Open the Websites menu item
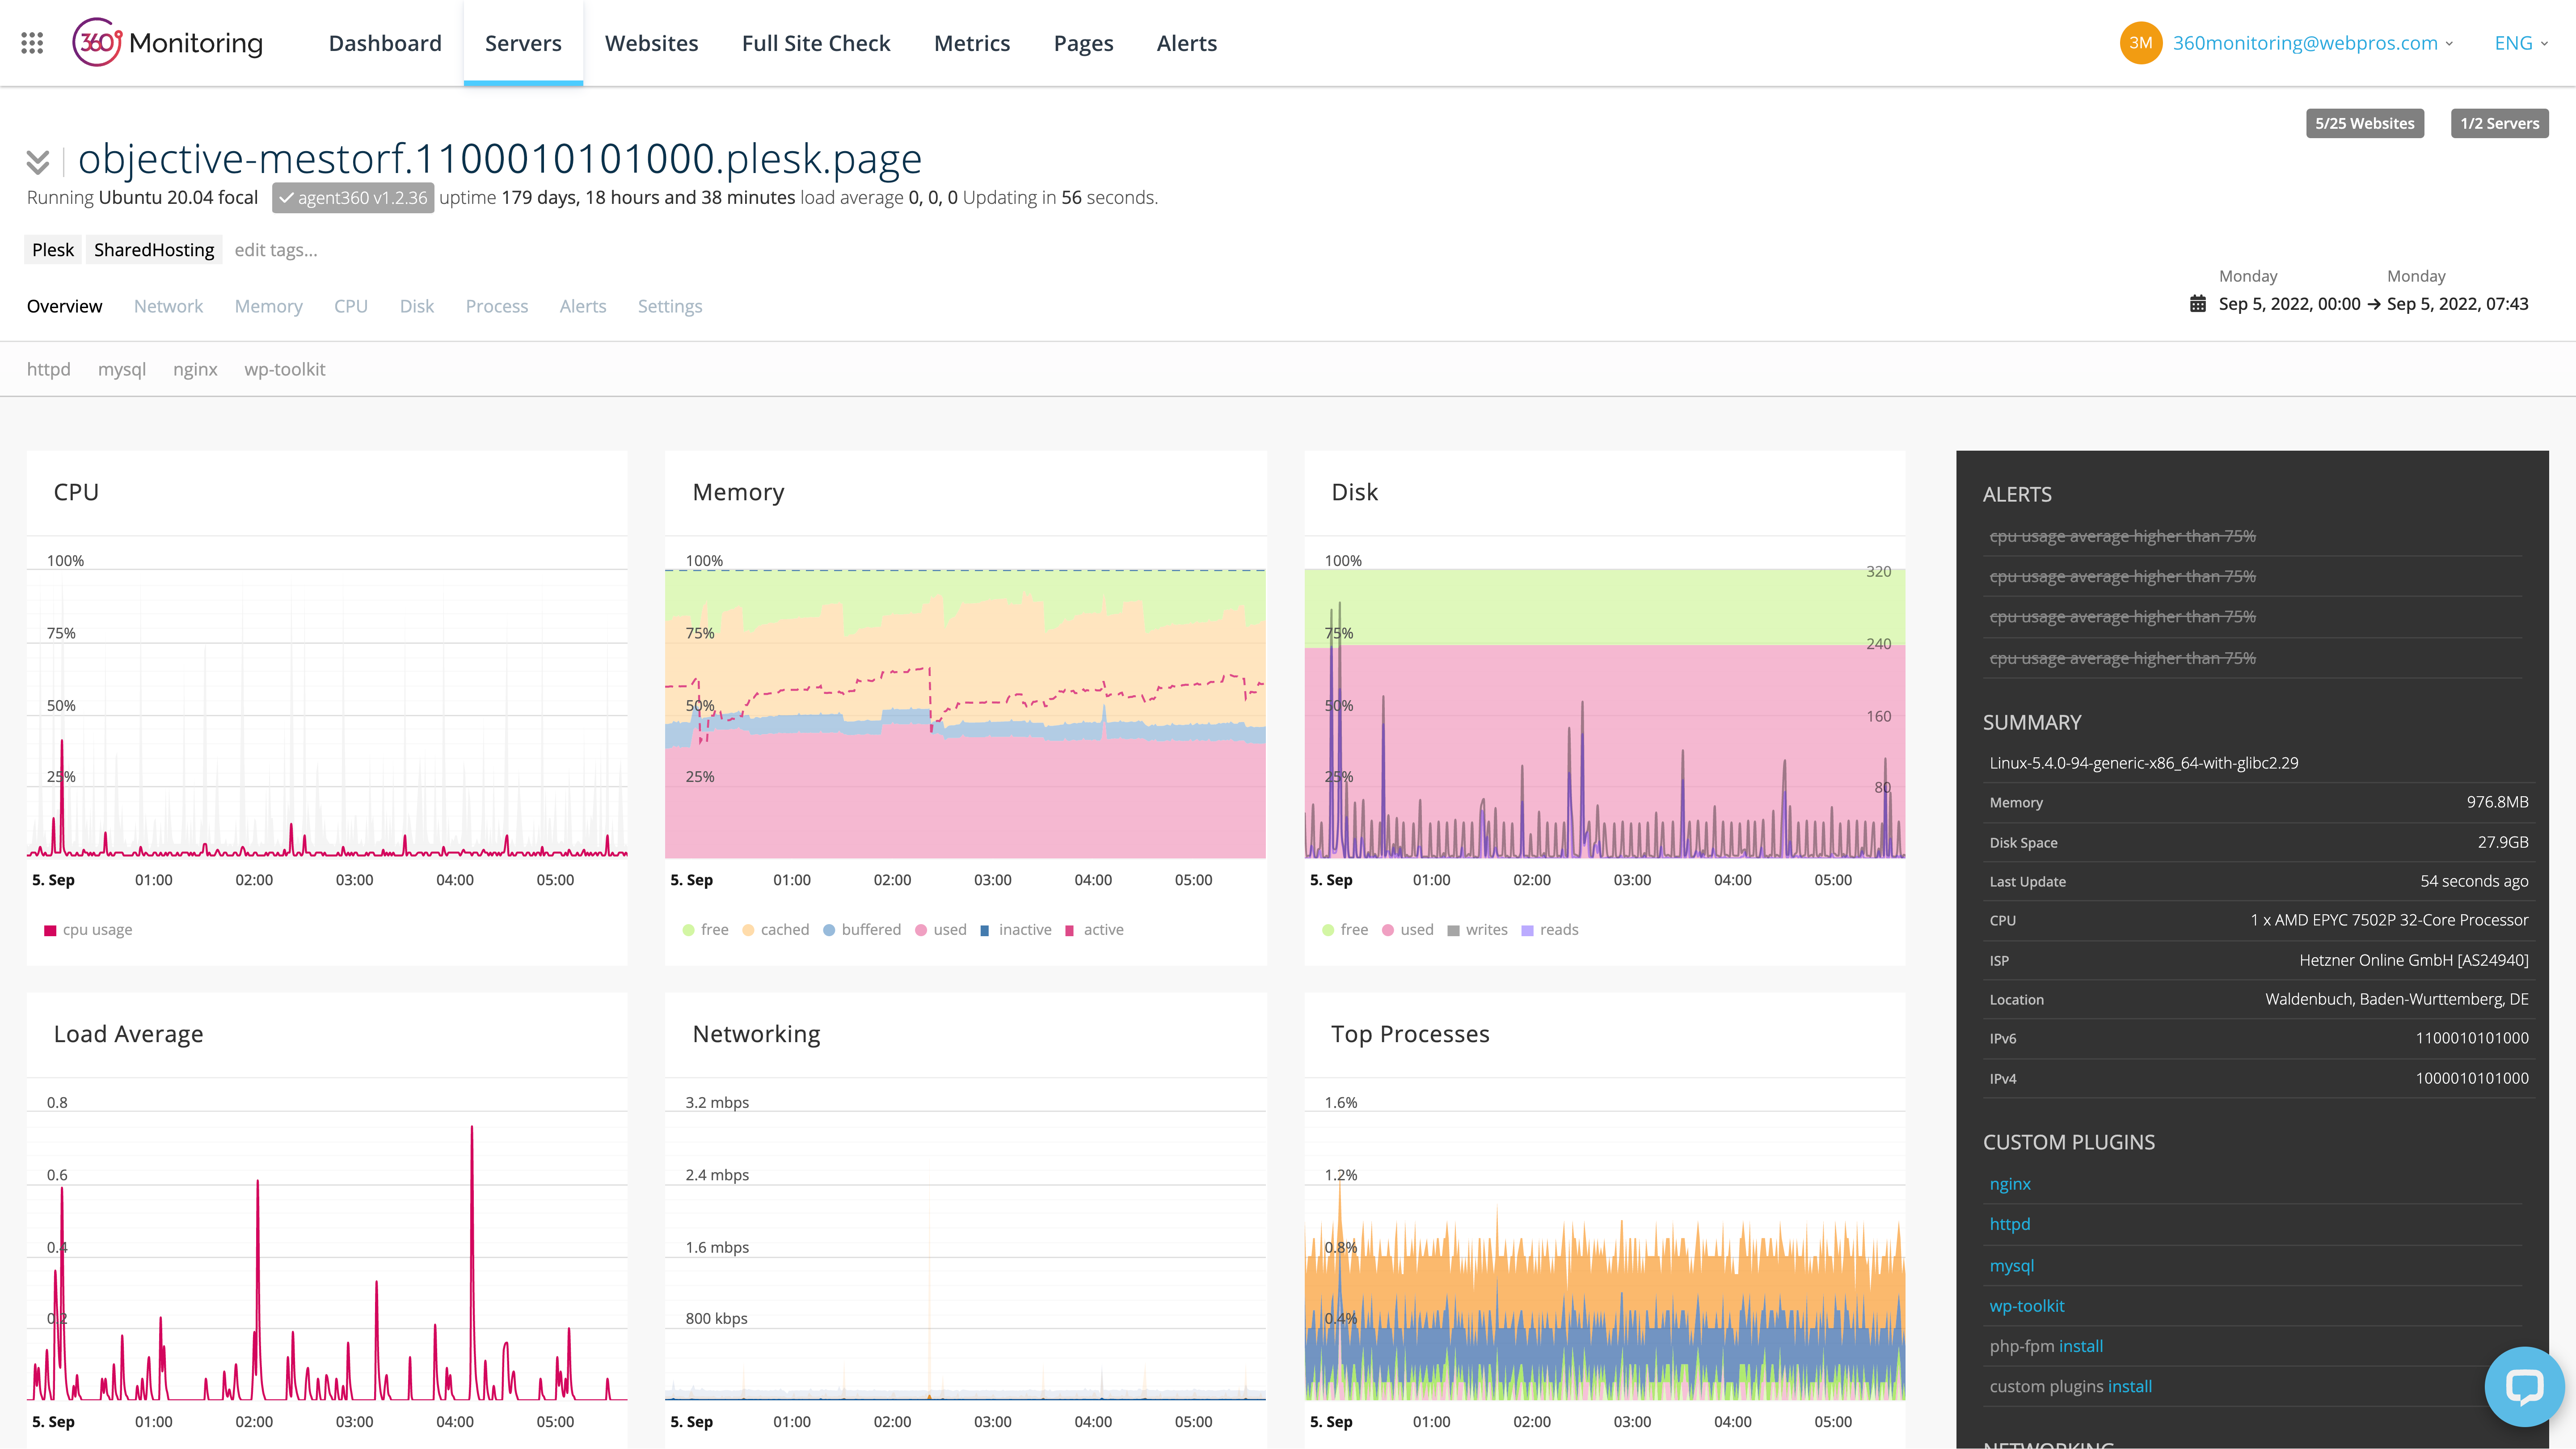The height and width of the screenshot is (1449, 2576). click(651, 43)
